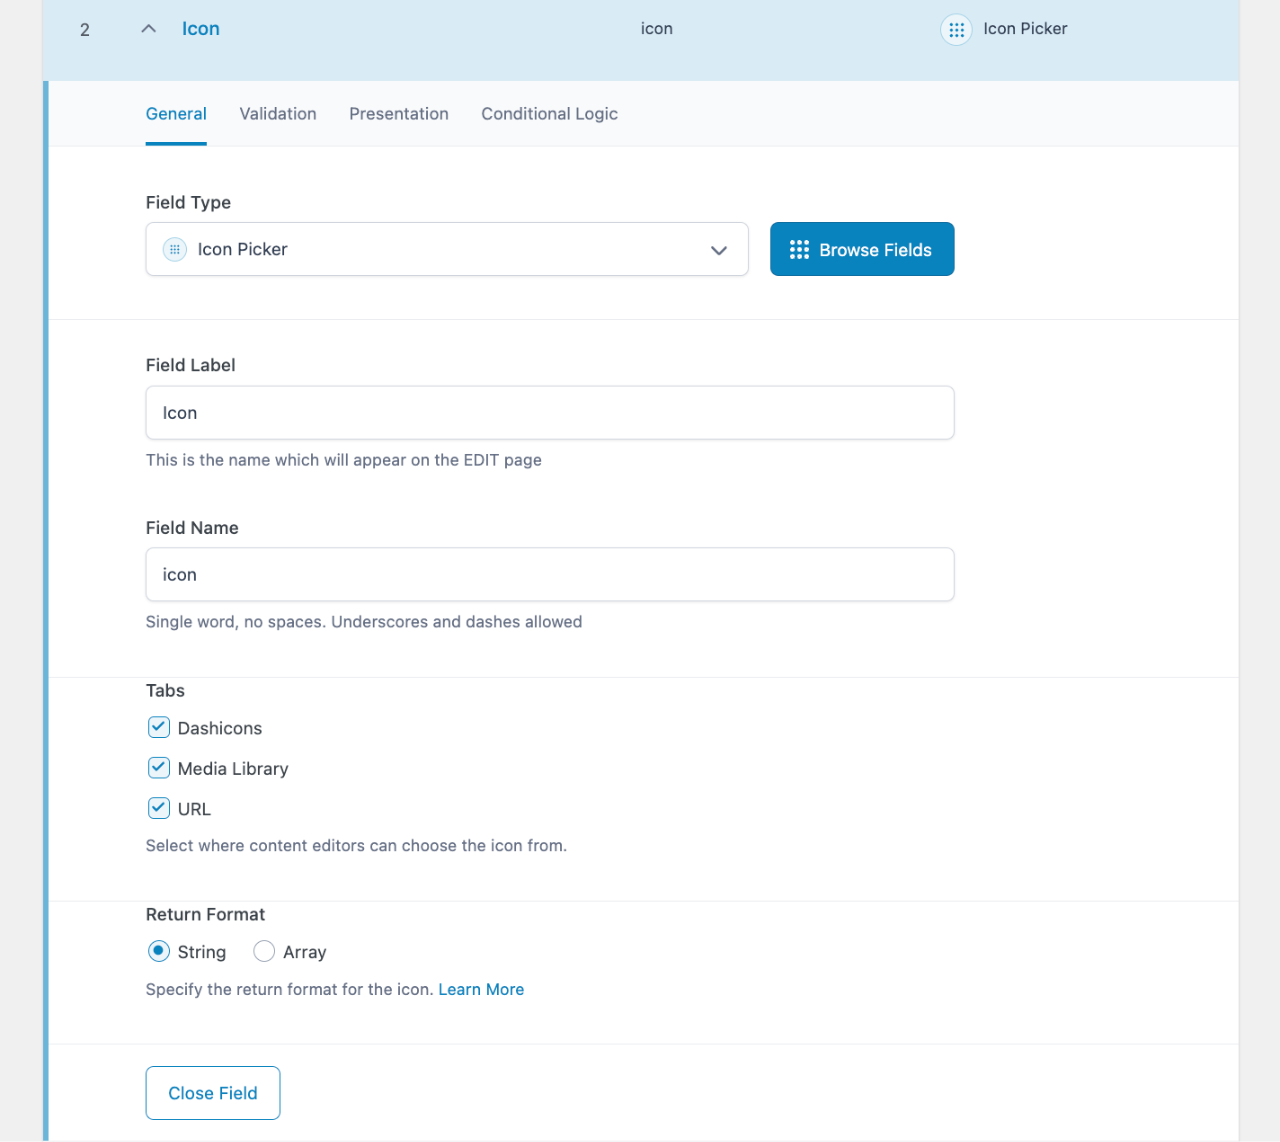This screenshot has height=1142, width=1280.
Task: Focus the Field Name text box
Action: pyautogui.click(x=550, y=575)
